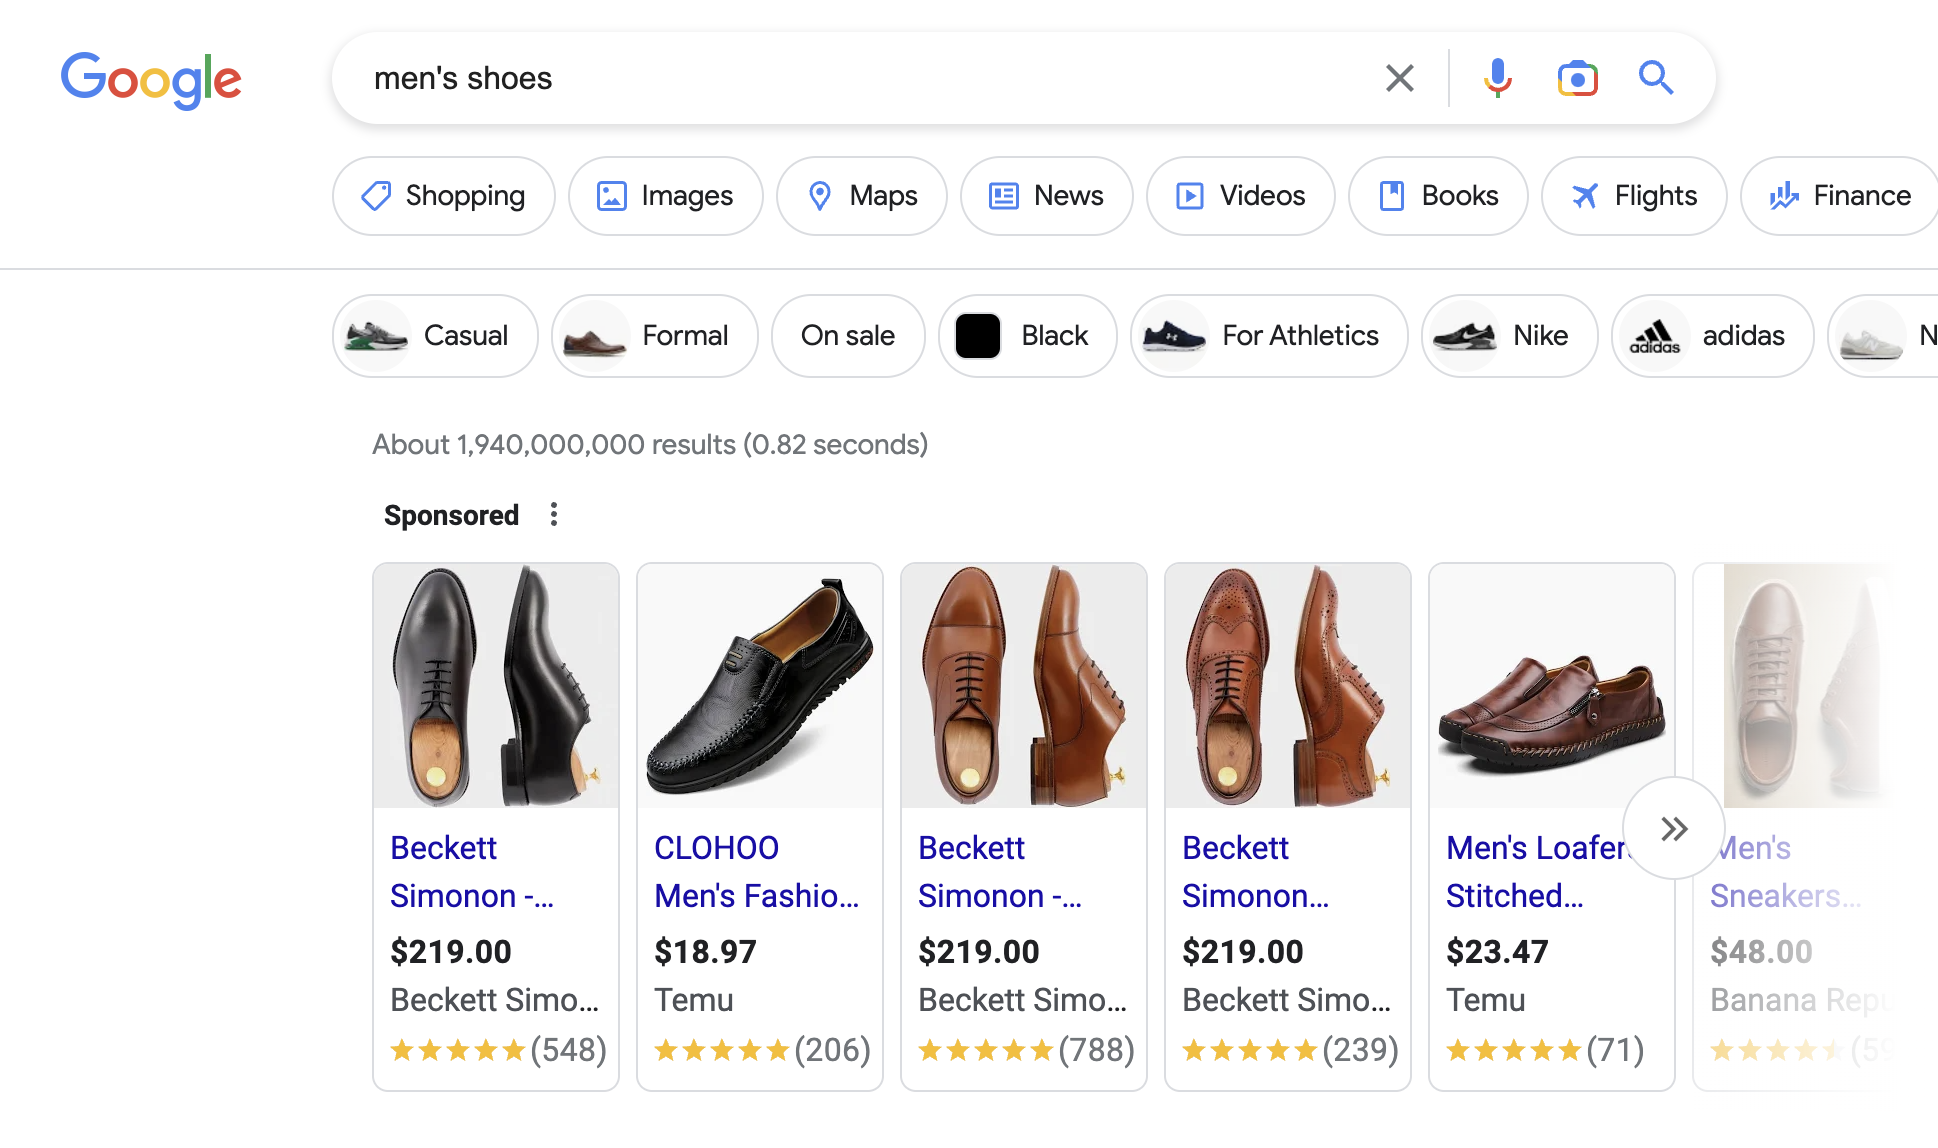Click the $18.97 price

click(706, 952)
